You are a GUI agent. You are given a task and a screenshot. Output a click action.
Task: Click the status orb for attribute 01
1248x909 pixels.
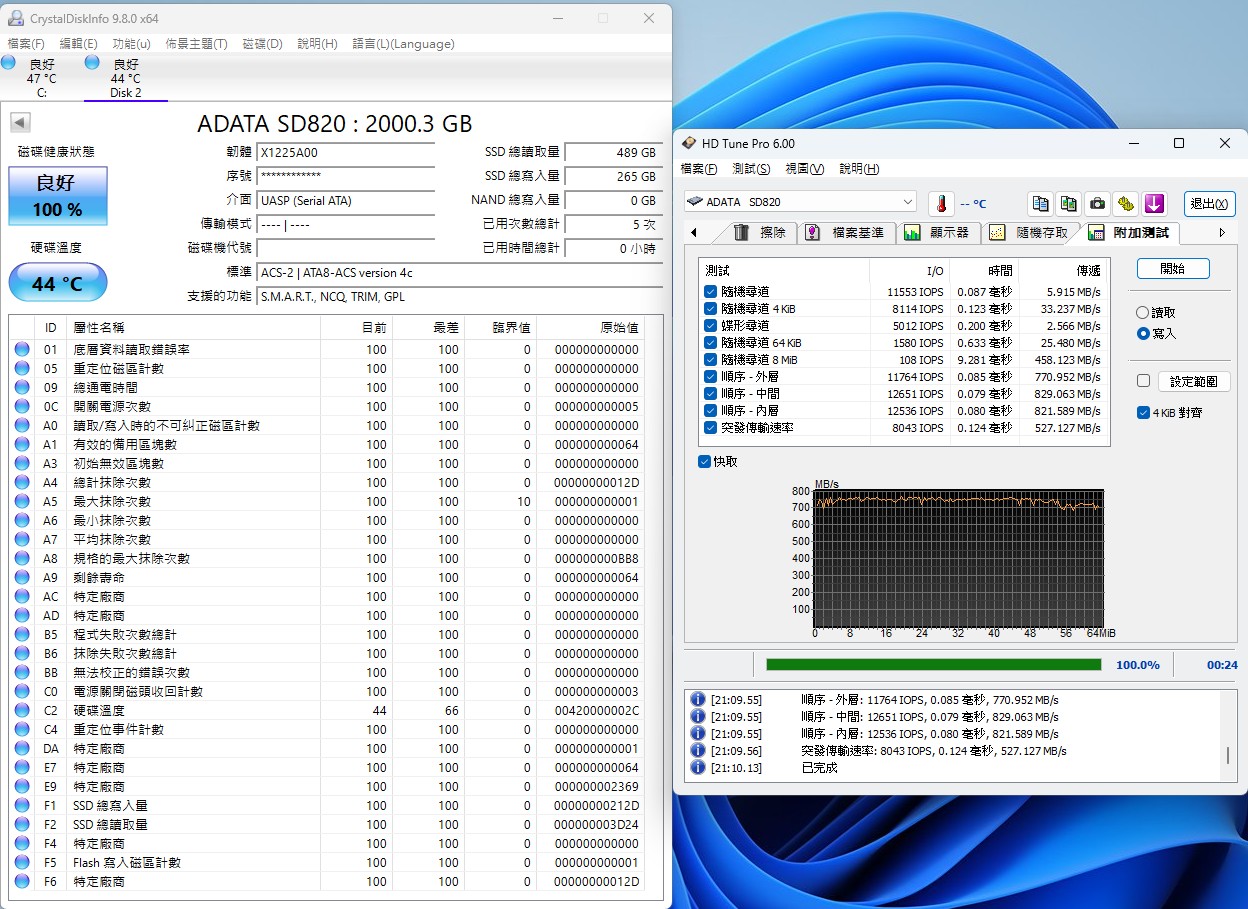tap(22, 349)
